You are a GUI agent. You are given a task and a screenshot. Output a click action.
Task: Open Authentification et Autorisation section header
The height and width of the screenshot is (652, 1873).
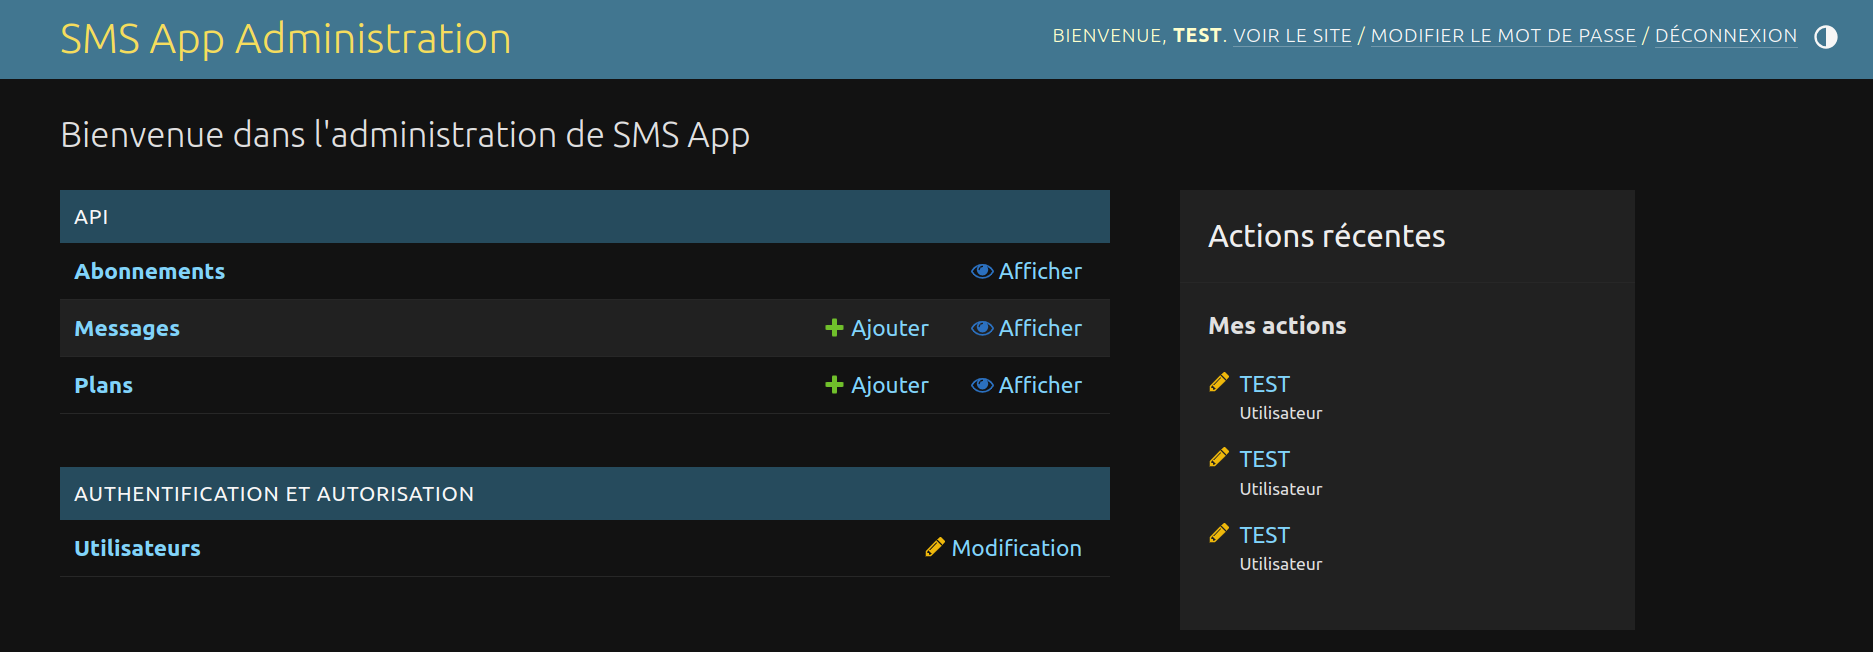click(274, 494)
